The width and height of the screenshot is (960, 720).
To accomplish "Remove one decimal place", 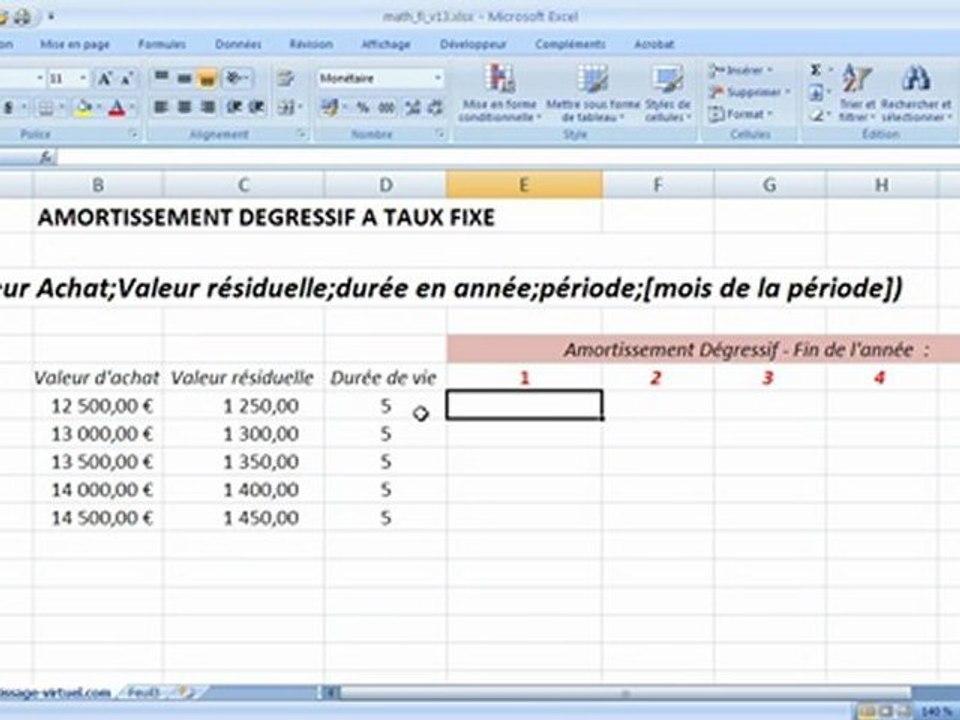I will point(435,108).
